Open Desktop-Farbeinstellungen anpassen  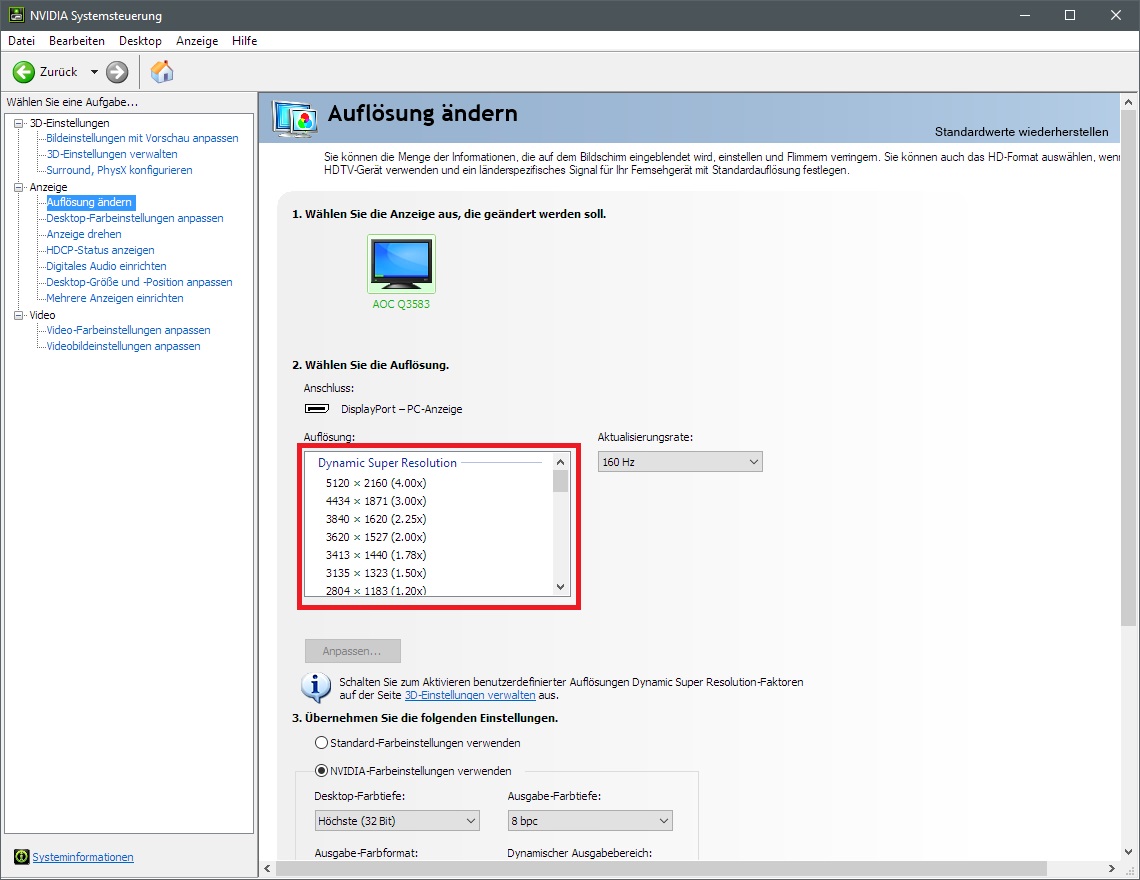(135, 218)
